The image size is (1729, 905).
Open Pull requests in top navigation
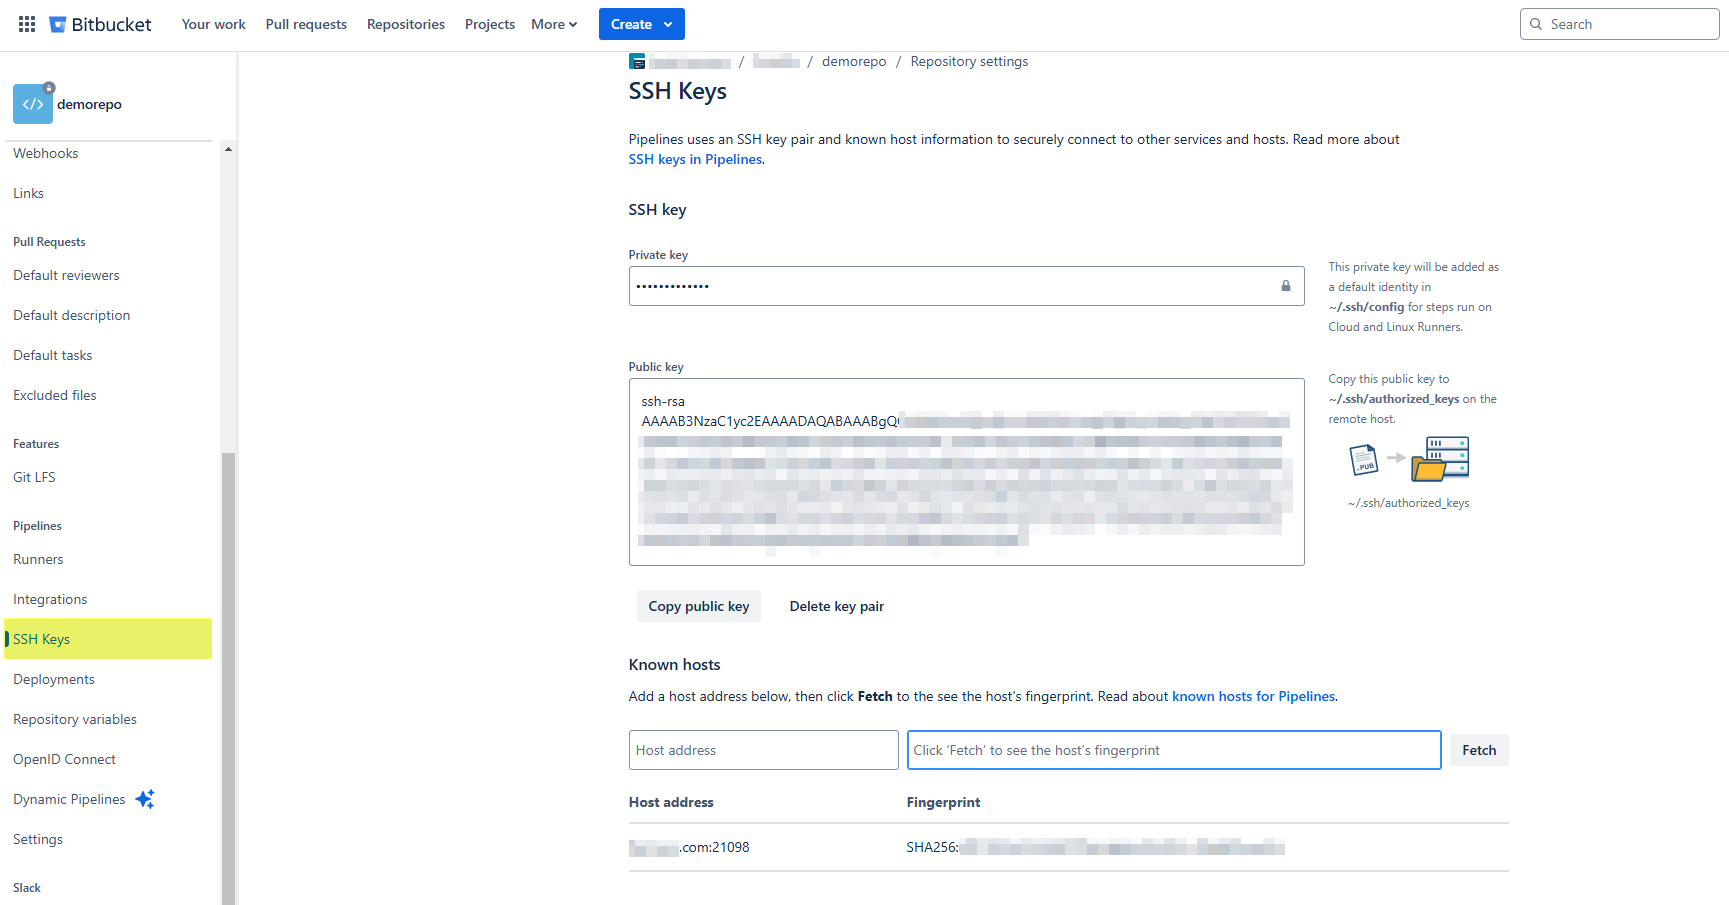tap(306, 24)
